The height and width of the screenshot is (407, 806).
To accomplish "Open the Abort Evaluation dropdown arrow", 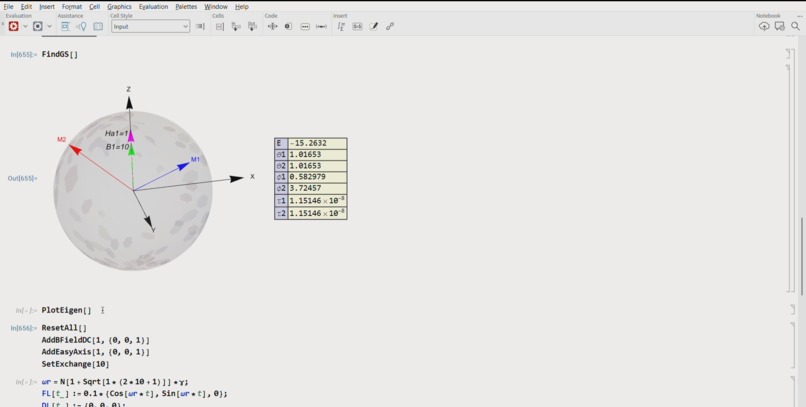I will pyautogui.click(x=49, y=26).
